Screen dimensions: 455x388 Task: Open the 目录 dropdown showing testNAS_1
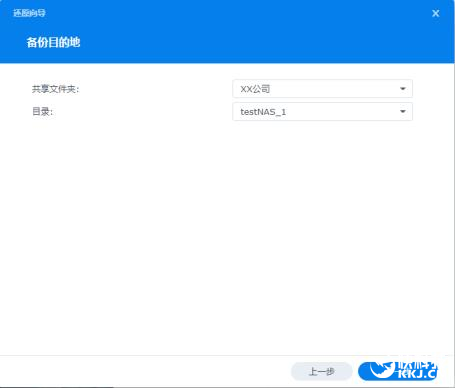tap(322, 112)
